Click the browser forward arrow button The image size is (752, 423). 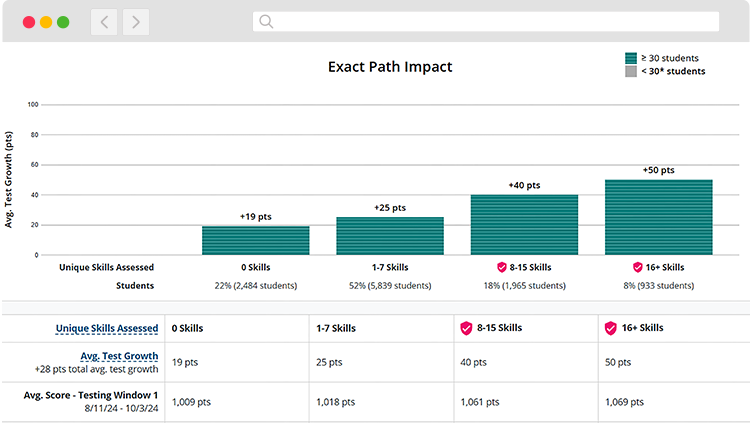click(x=136, y=21)
